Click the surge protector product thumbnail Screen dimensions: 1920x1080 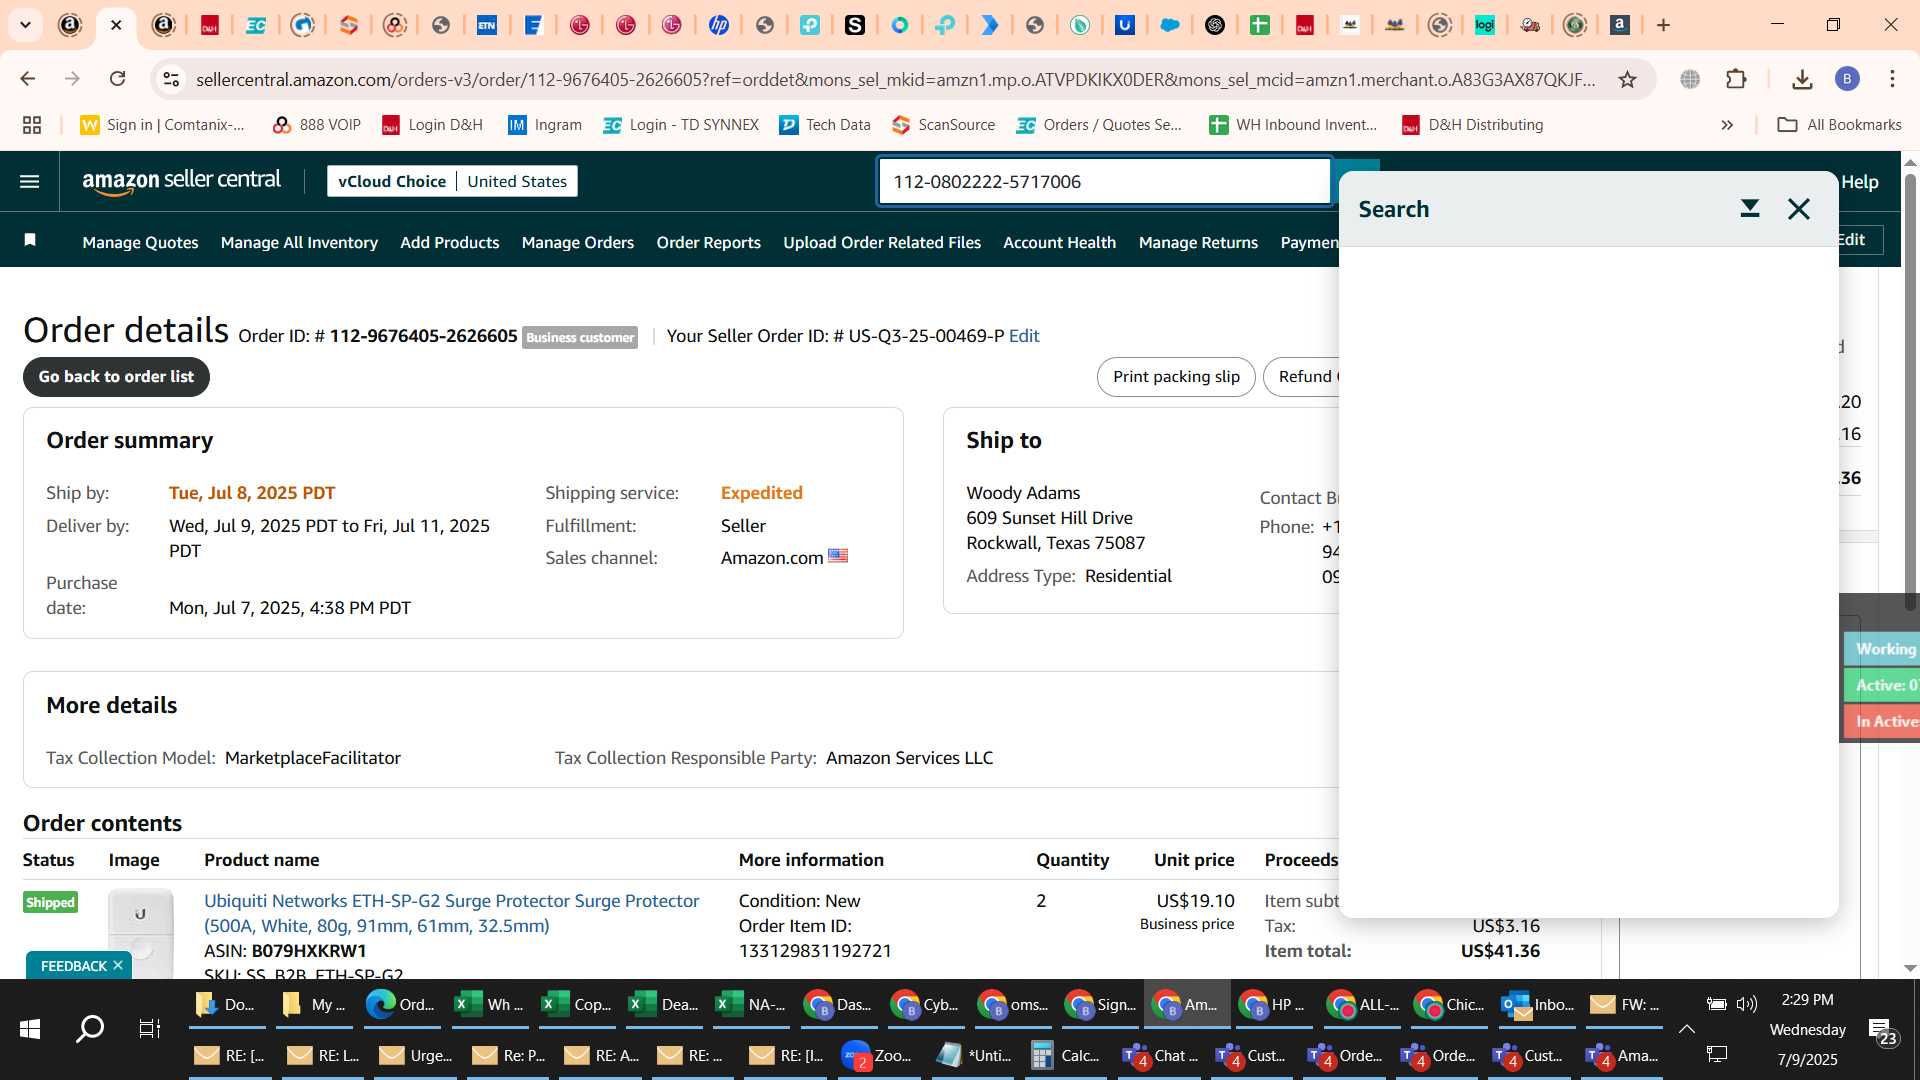coord(141,932)
